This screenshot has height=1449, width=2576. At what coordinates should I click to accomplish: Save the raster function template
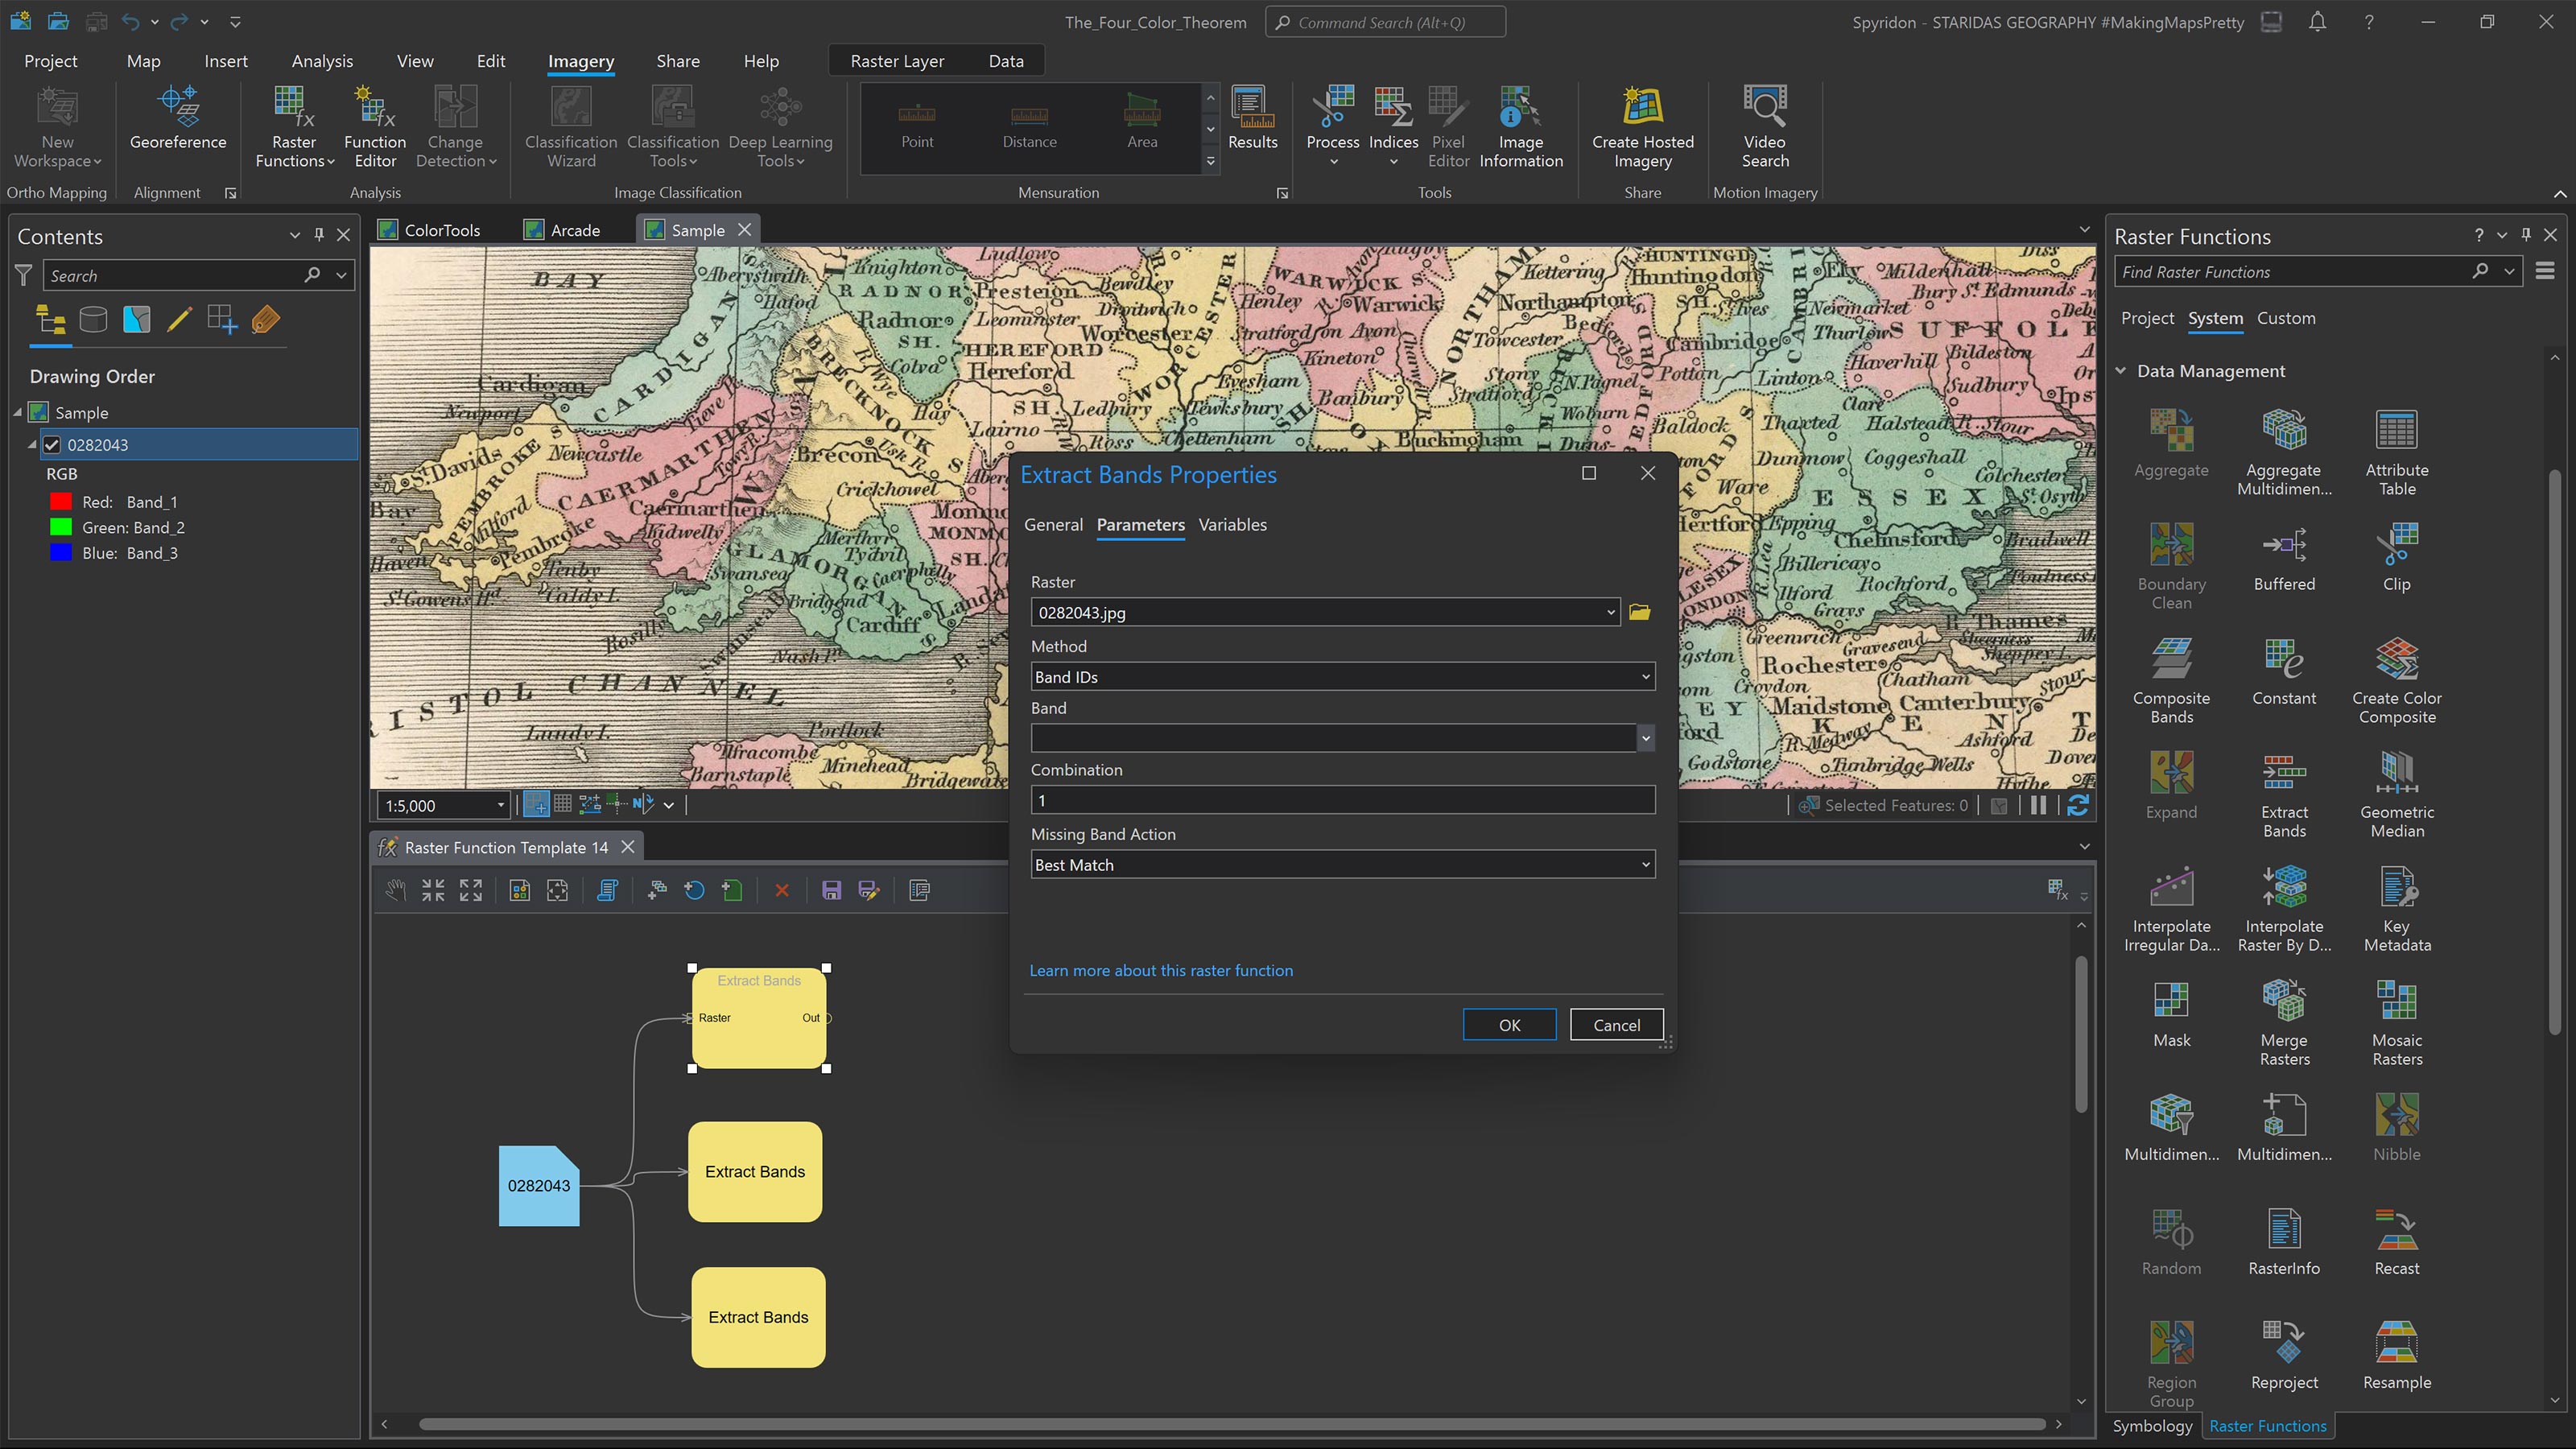click(x=831, y=890)
